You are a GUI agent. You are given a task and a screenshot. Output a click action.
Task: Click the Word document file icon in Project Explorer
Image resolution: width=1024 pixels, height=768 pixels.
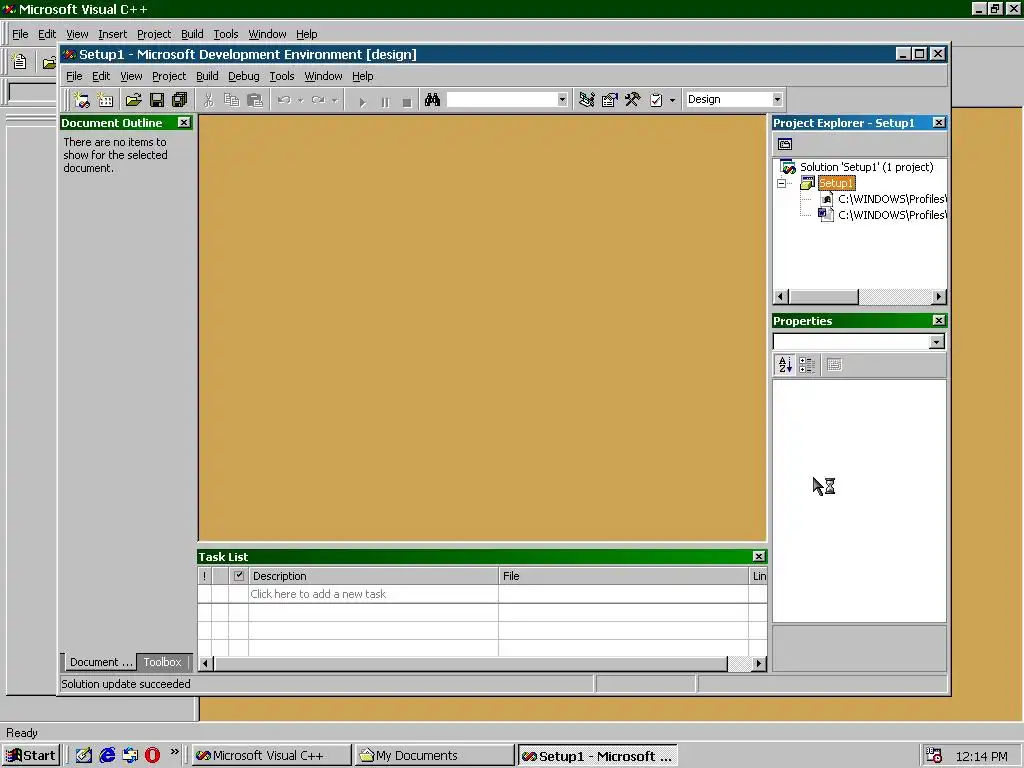click(x=825, y=215)
